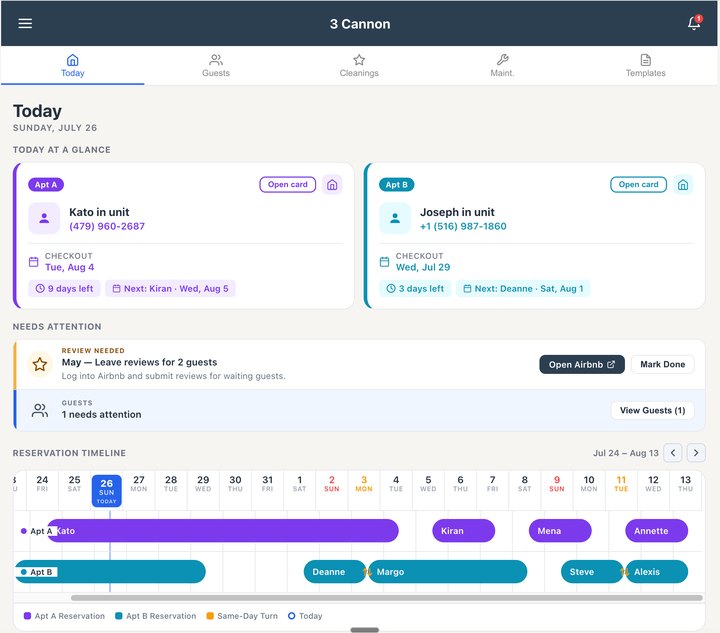Click the Apt B Reservation legend swatch

(119, 616)
